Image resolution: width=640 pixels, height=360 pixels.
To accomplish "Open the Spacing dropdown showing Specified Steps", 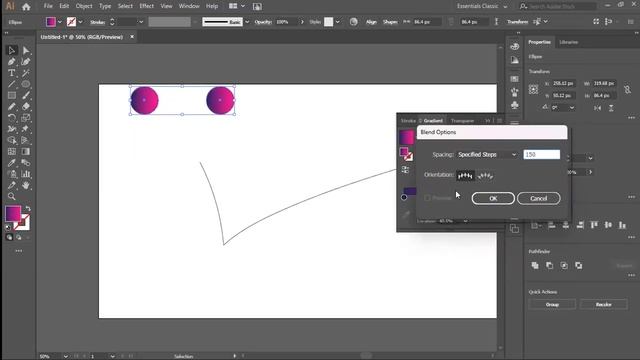I will click(x=487, y=155).
